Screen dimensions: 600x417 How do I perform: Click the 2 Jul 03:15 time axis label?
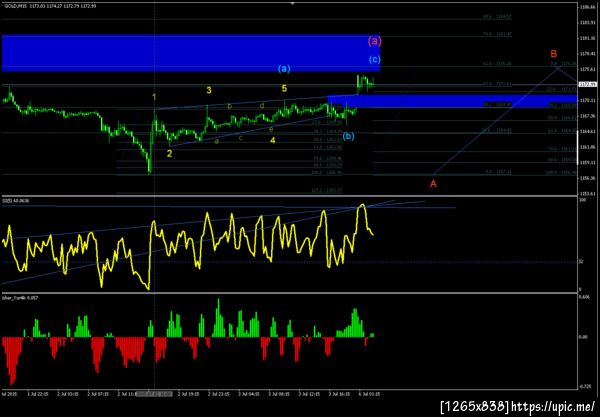click(x=68, y=393)
